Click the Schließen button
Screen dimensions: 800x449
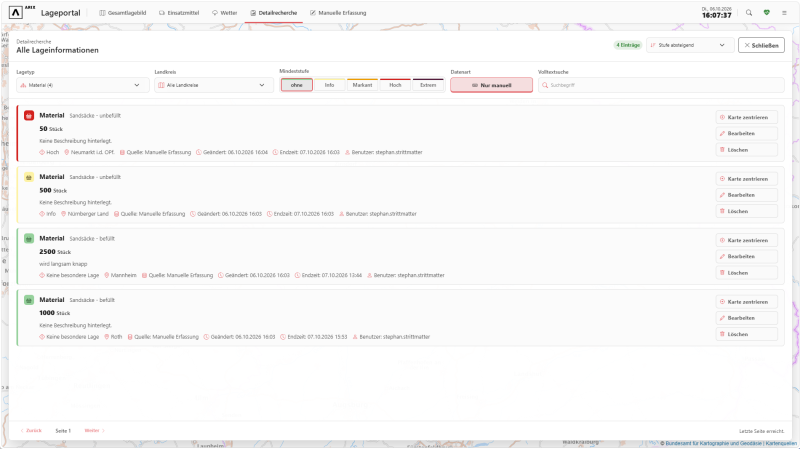point(761,45)
